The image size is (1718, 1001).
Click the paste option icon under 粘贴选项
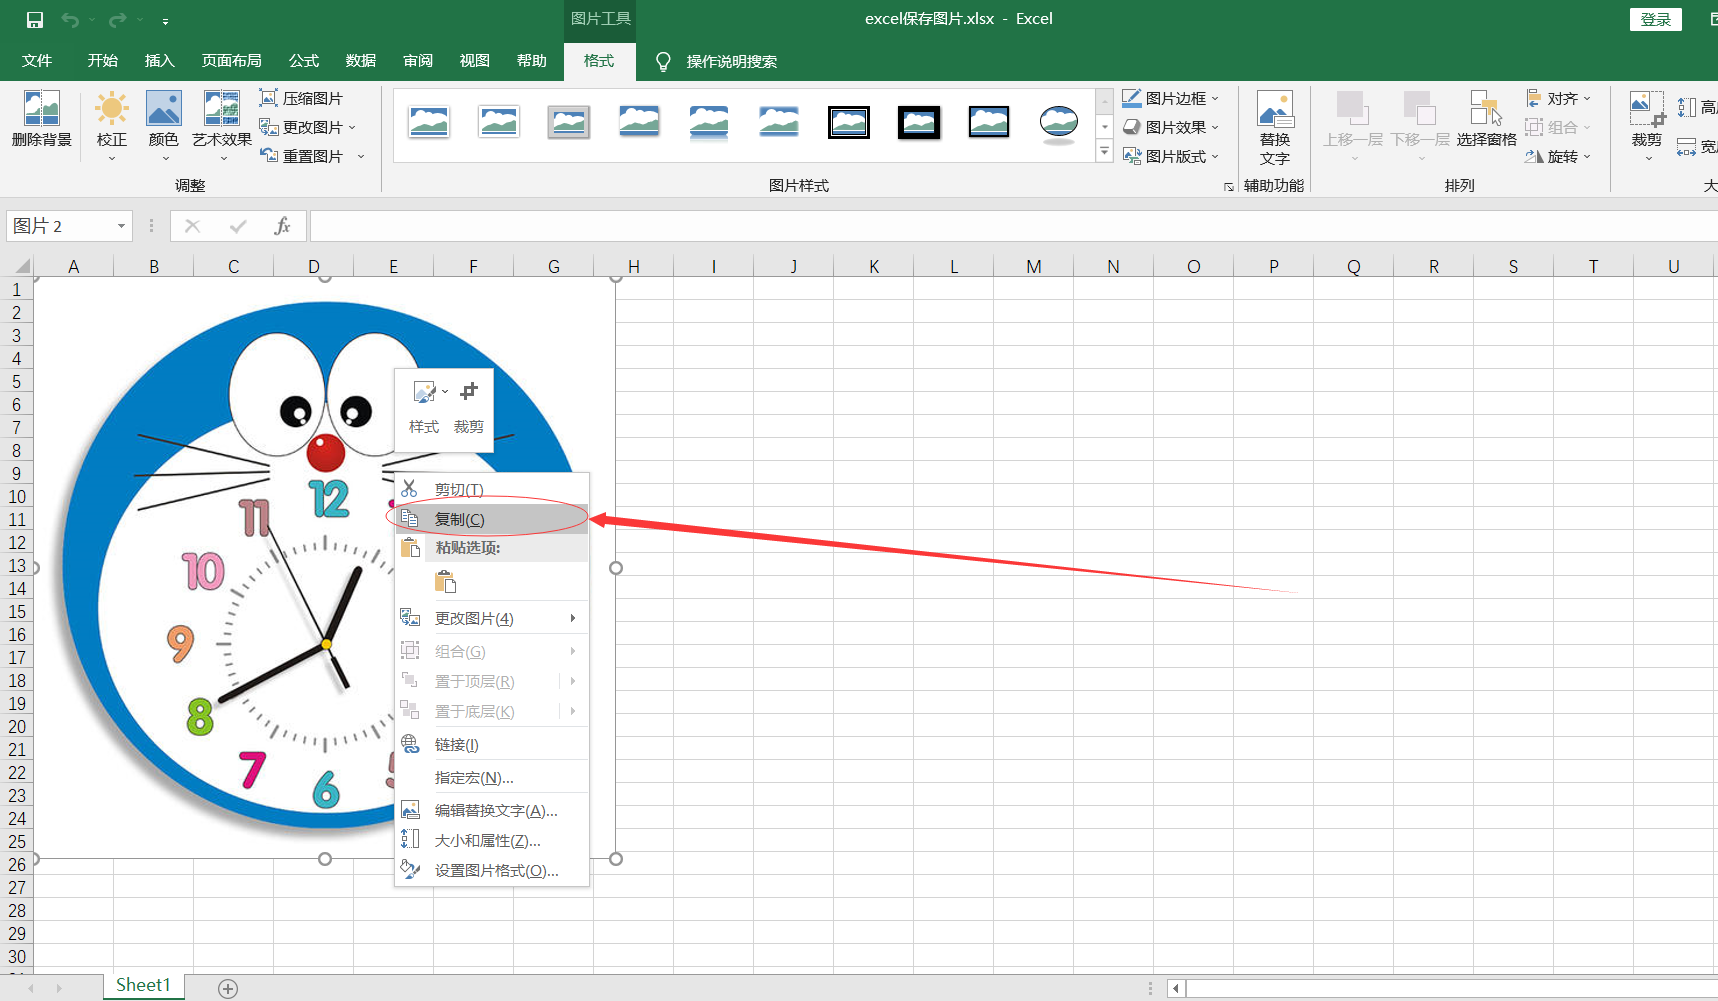tap(446, 582)
